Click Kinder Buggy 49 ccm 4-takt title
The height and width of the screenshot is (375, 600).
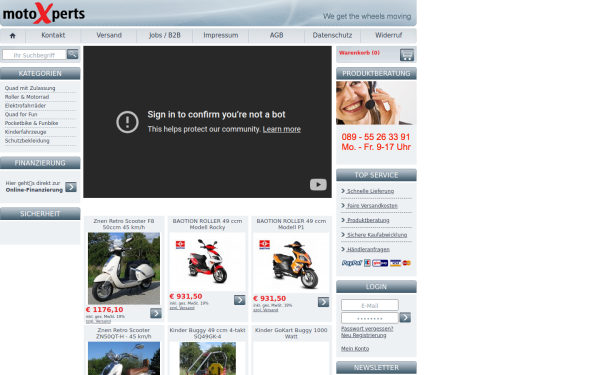pos(207,333)
